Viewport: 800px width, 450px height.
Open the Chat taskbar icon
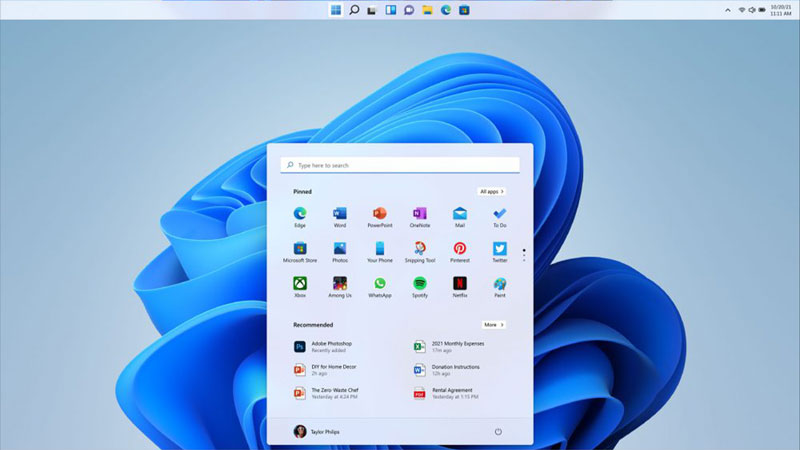coord(409,10)
